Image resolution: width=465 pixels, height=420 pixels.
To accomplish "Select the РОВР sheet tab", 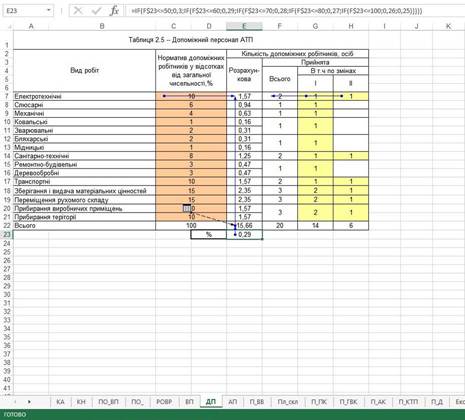I will pyautogui.click(x=164, y=402).
